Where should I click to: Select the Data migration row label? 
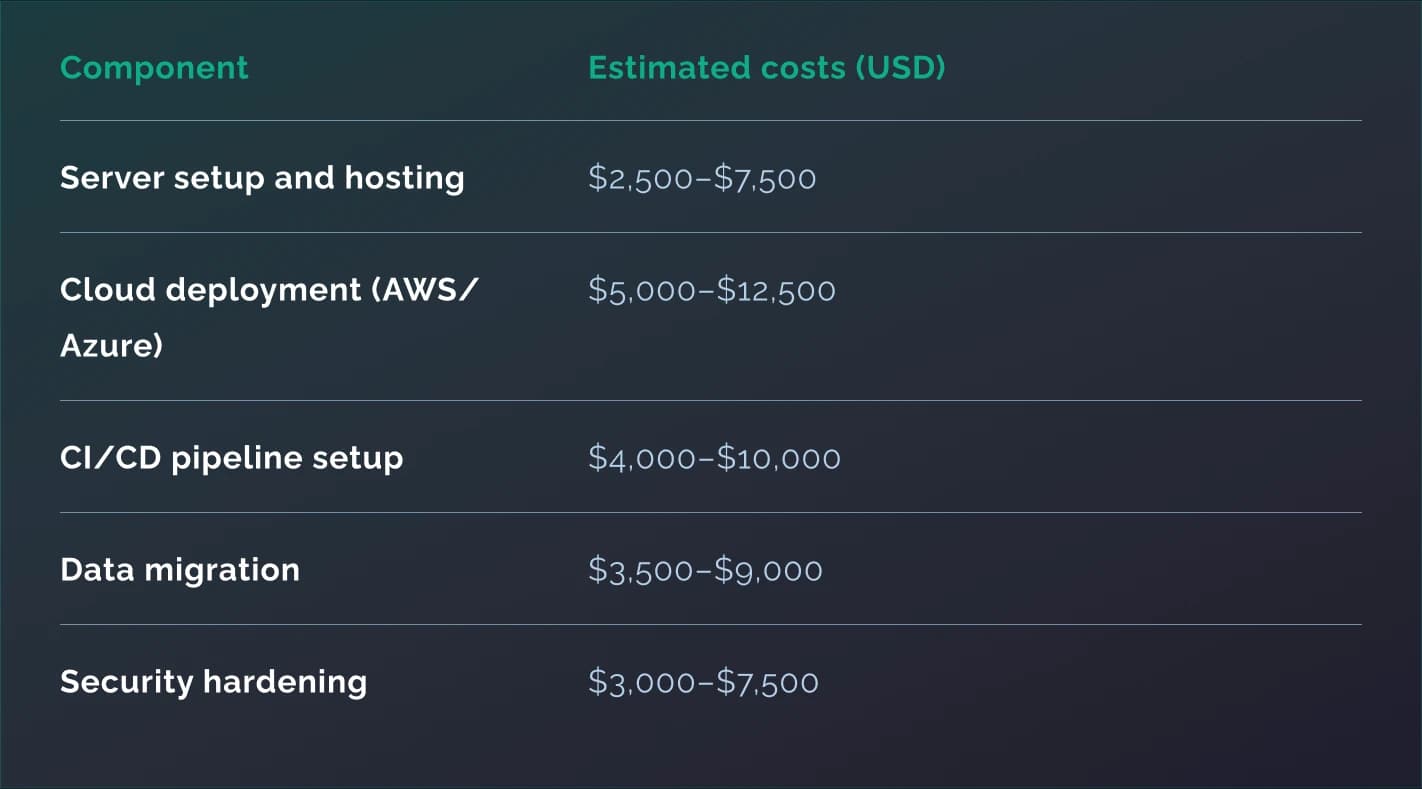point(180,570)
